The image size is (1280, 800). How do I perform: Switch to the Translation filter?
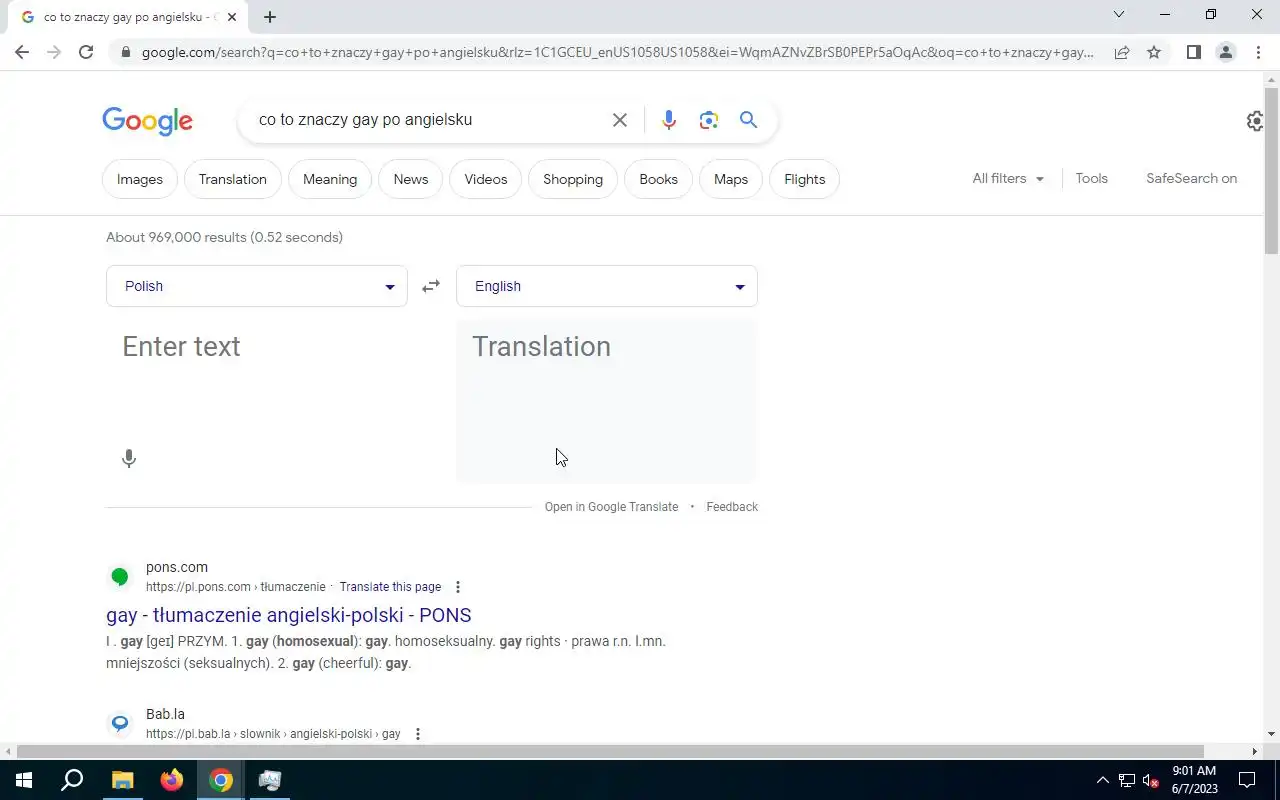233,179
